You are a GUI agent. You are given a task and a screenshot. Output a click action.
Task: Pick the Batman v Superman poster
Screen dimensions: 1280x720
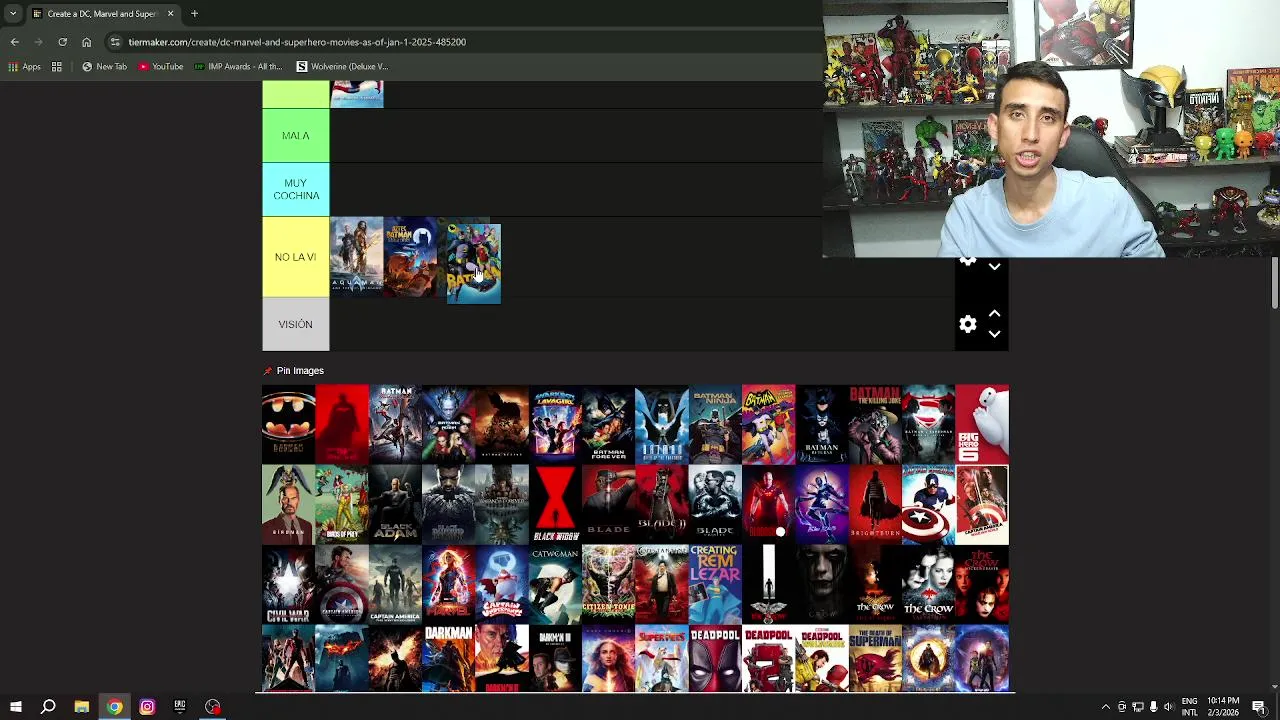(928, 424)
